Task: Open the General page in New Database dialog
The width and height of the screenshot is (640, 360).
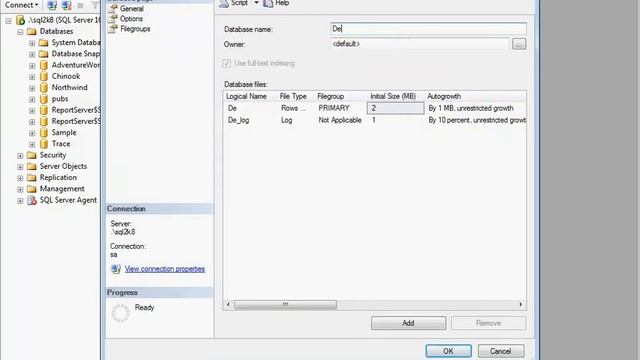Action: tap(131, 9)
